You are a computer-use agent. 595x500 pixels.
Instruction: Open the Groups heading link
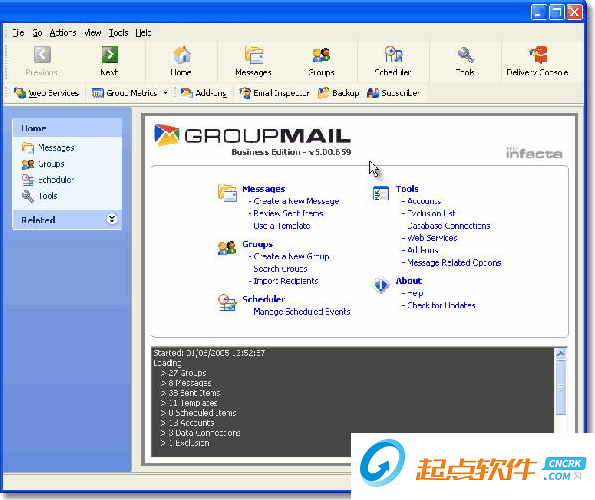(258, 244)
